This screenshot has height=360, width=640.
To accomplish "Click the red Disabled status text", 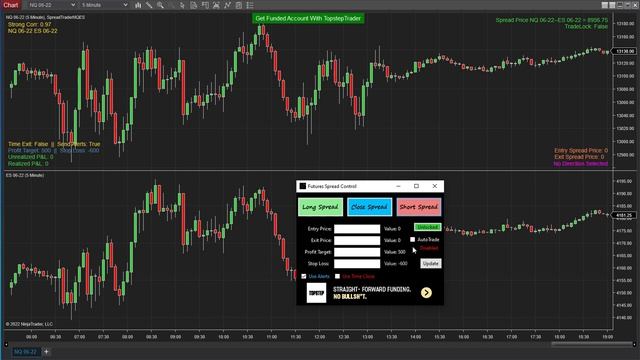I will [x=429, y=248].
